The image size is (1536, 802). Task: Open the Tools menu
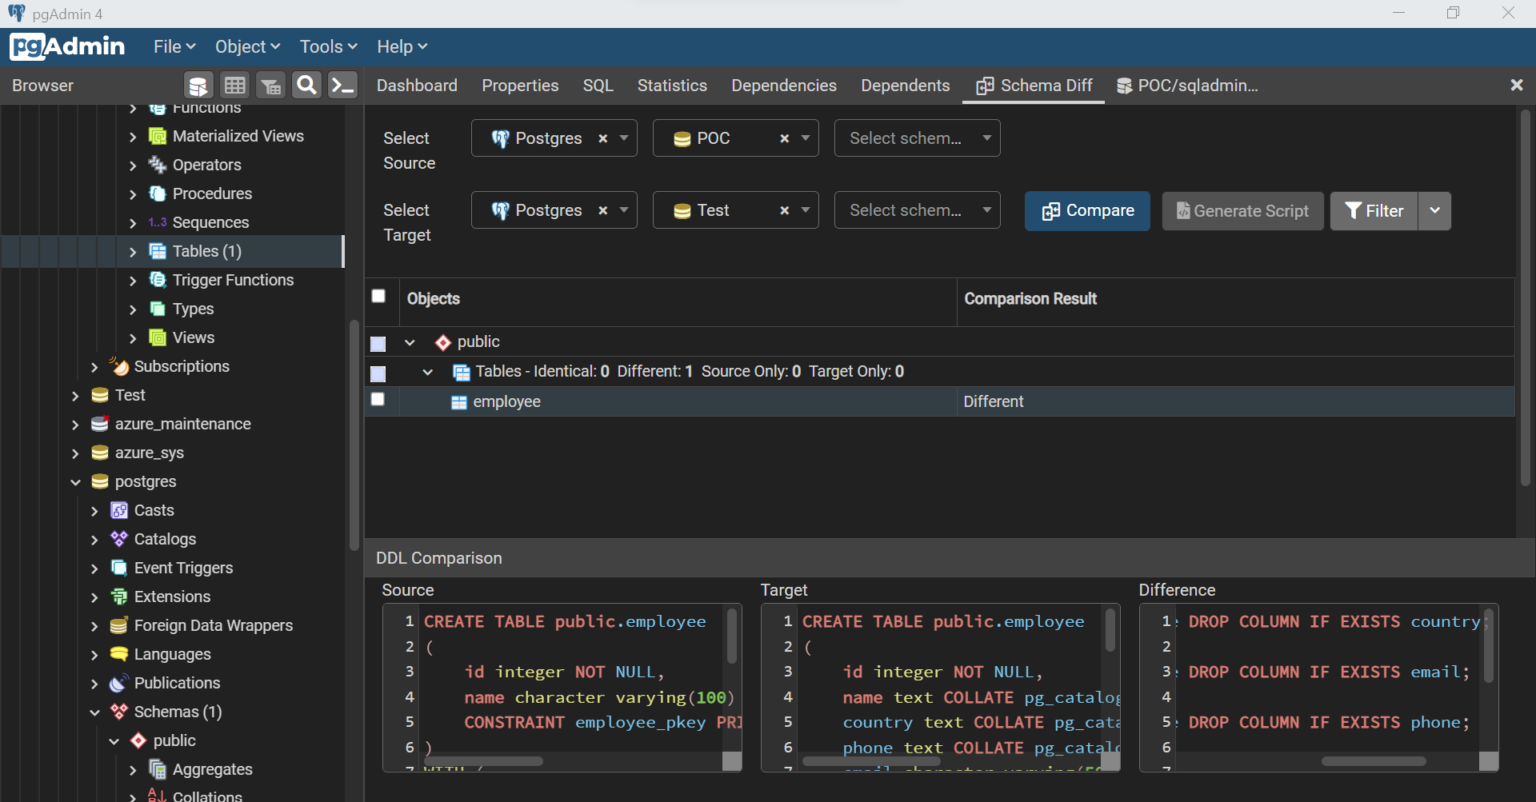point(328,47)
